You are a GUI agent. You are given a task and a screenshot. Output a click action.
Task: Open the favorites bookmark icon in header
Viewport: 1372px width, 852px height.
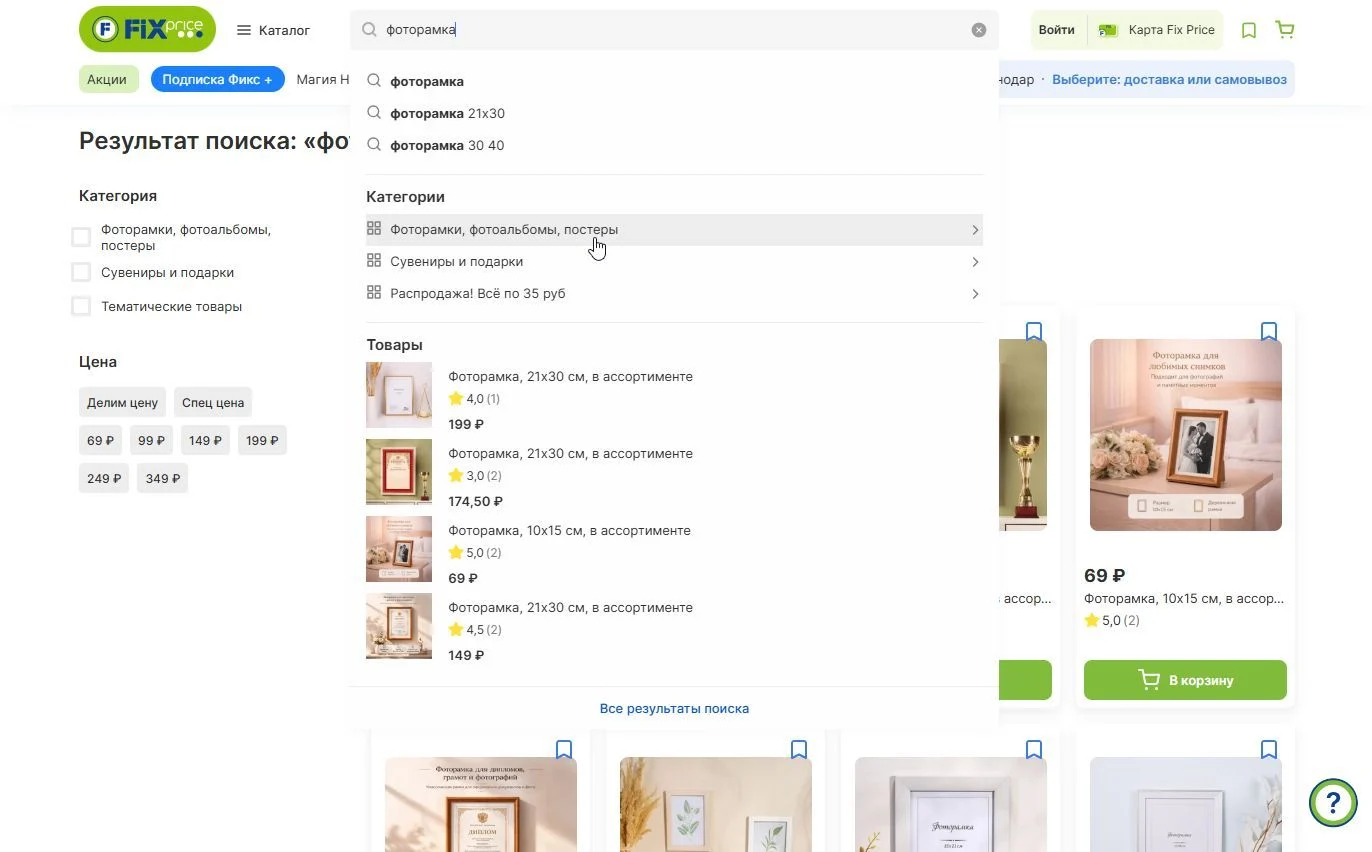1249,30
